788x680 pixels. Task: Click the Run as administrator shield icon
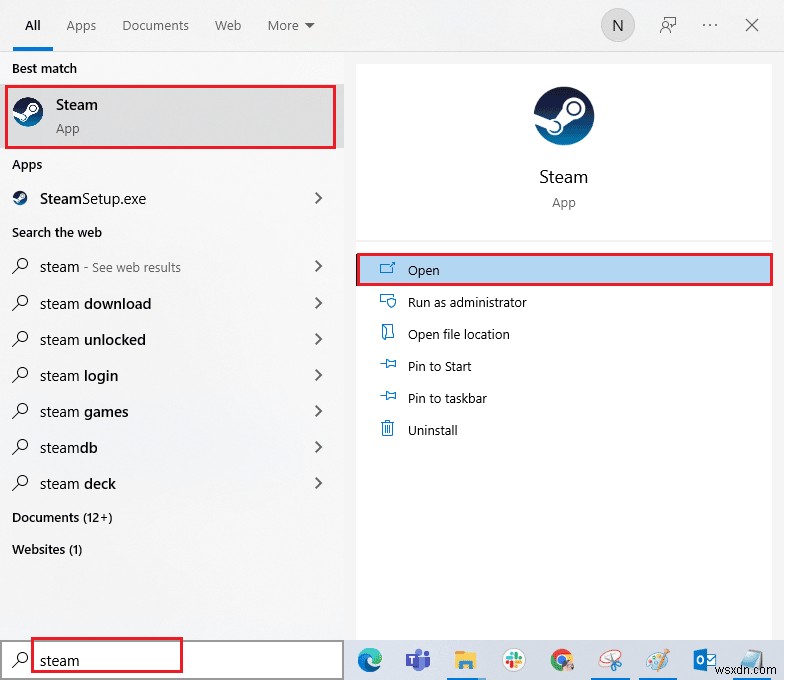[x=388, y=302]
